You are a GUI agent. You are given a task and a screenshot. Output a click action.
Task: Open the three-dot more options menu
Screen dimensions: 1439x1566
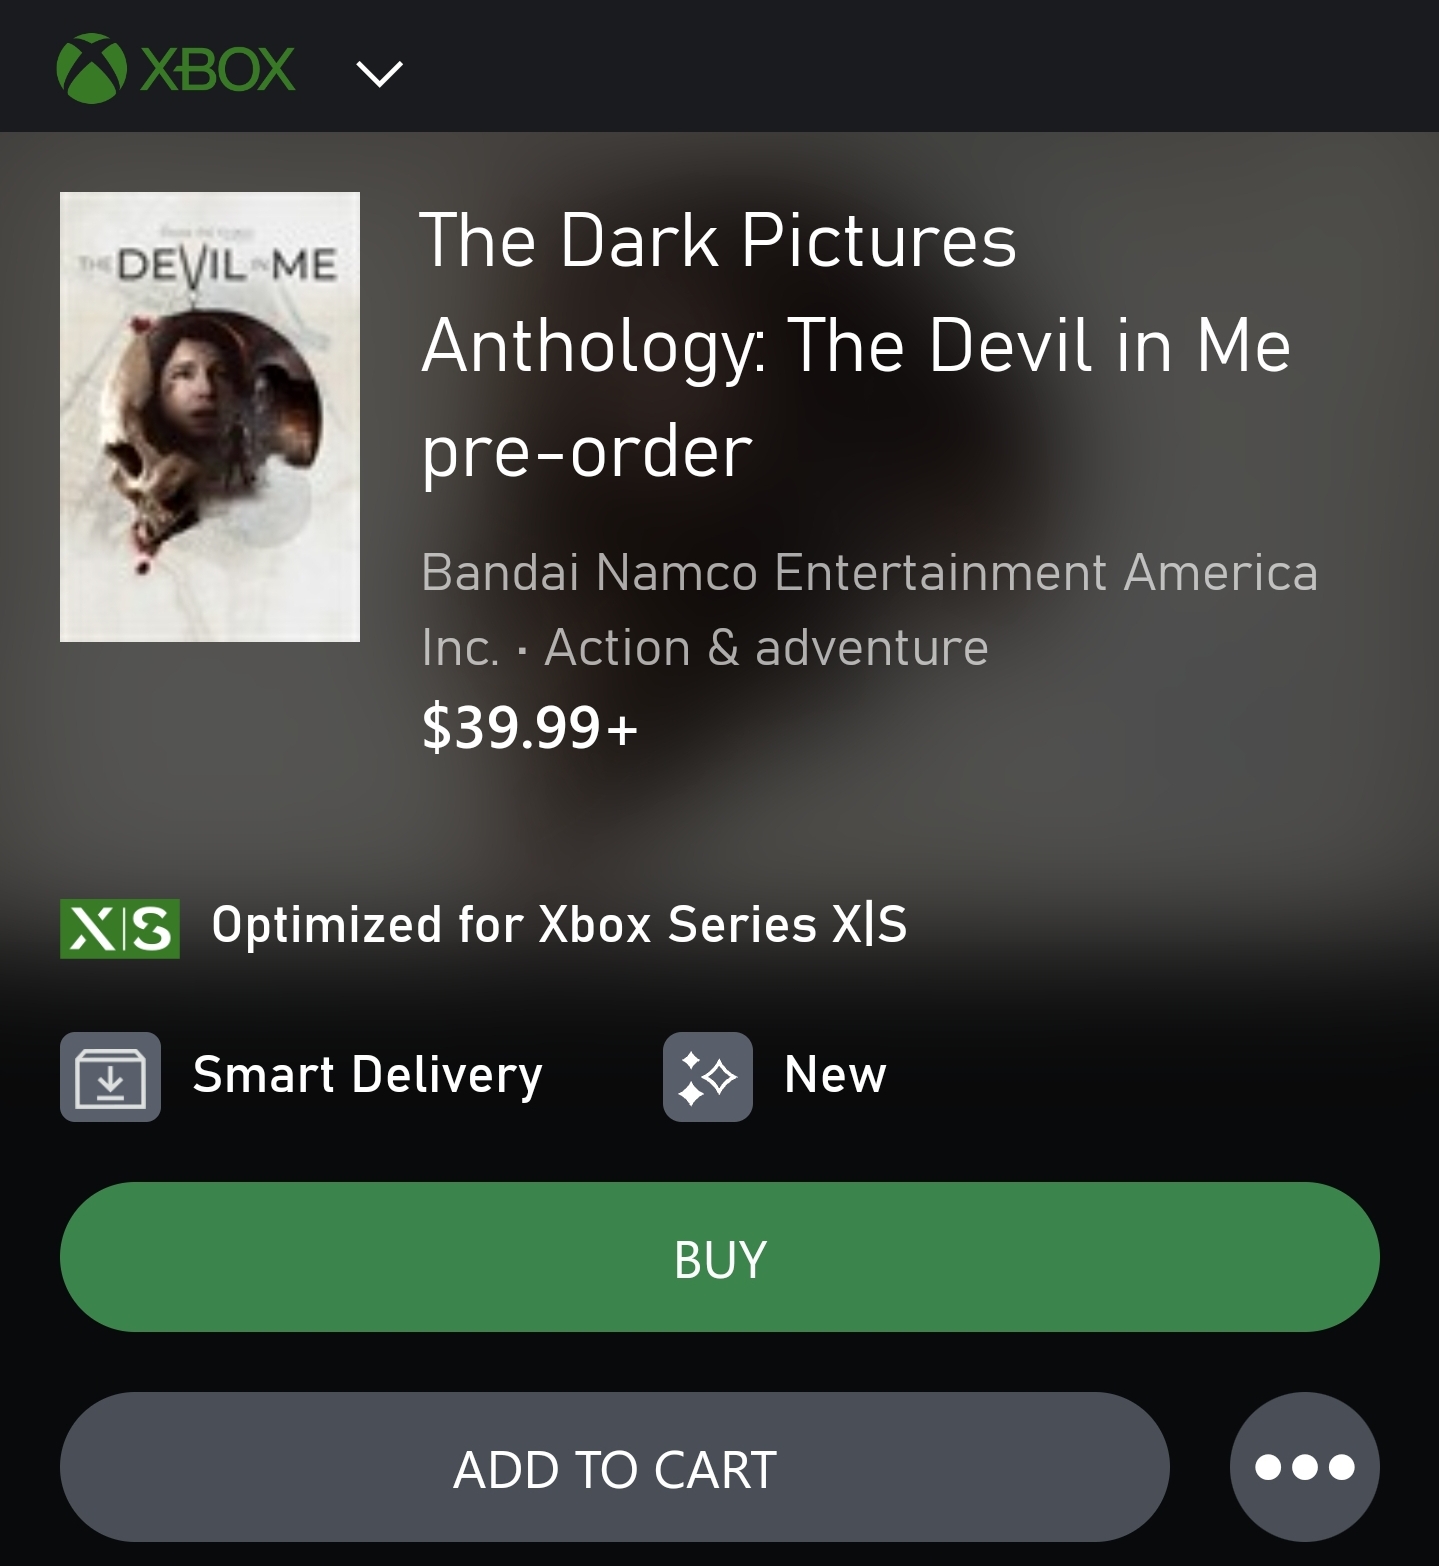(x=1304, y=1467)
